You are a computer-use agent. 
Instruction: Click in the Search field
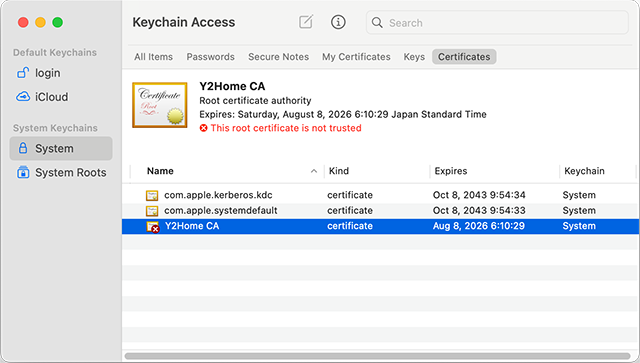(x=497, y=22)
